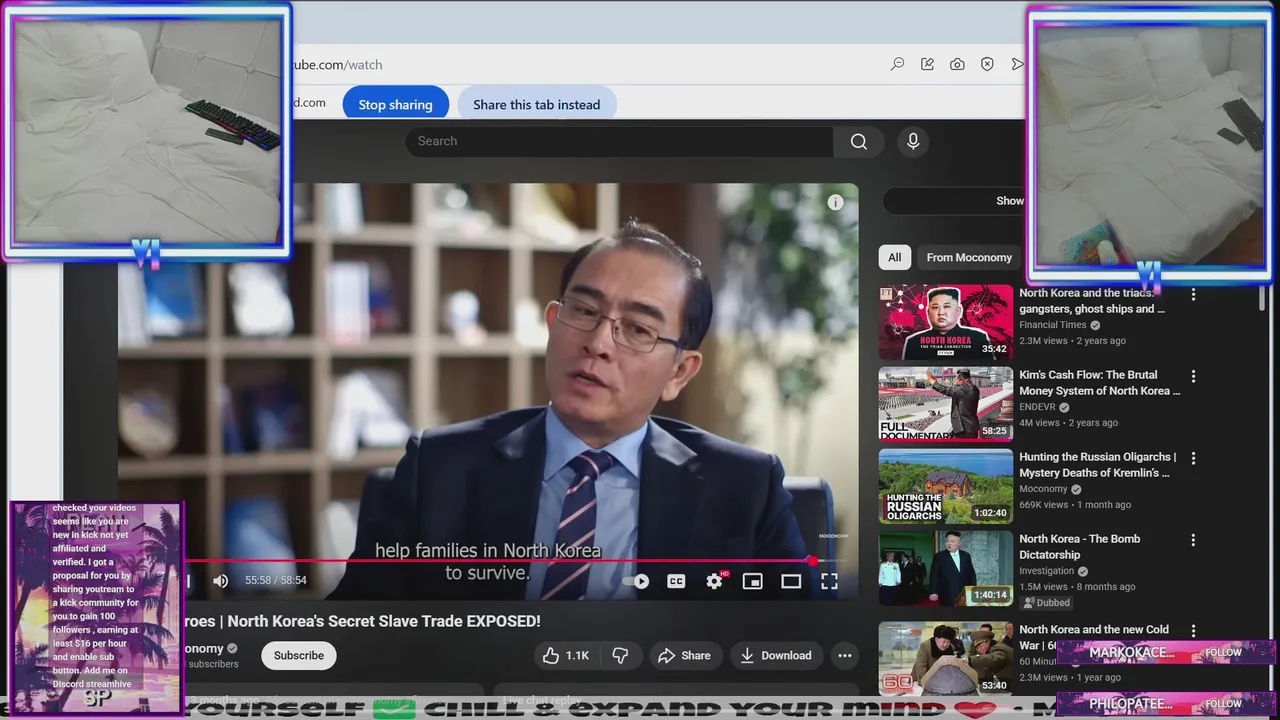Viewport: 1280px width, 720px height.
Task: Open more actions ellipsis below video
Action: (845, 656)
